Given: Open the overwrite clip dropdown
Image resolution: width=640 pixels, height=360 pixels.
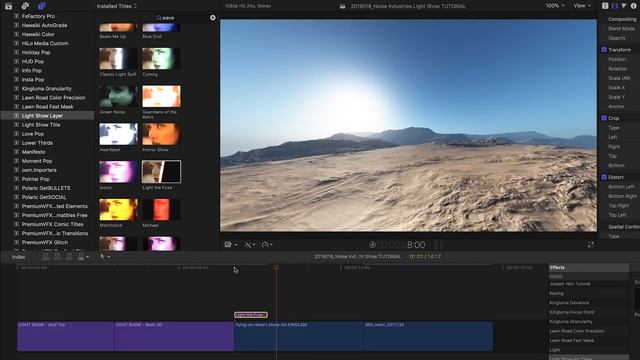Looking at the screenshot, I should click(x=83, y=257).
